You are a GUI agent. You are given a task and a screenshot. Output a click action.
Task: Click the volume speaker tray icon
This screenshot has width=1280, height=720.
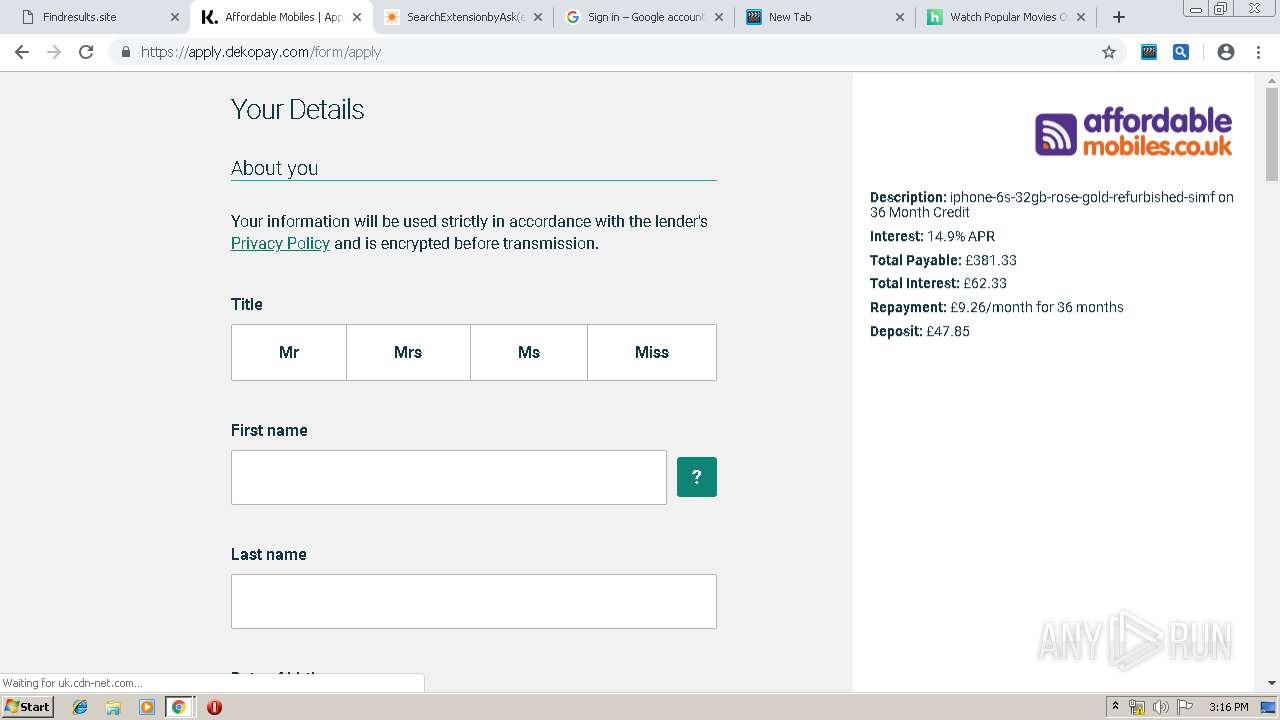pyautogui.click(x=1161, y=707)
